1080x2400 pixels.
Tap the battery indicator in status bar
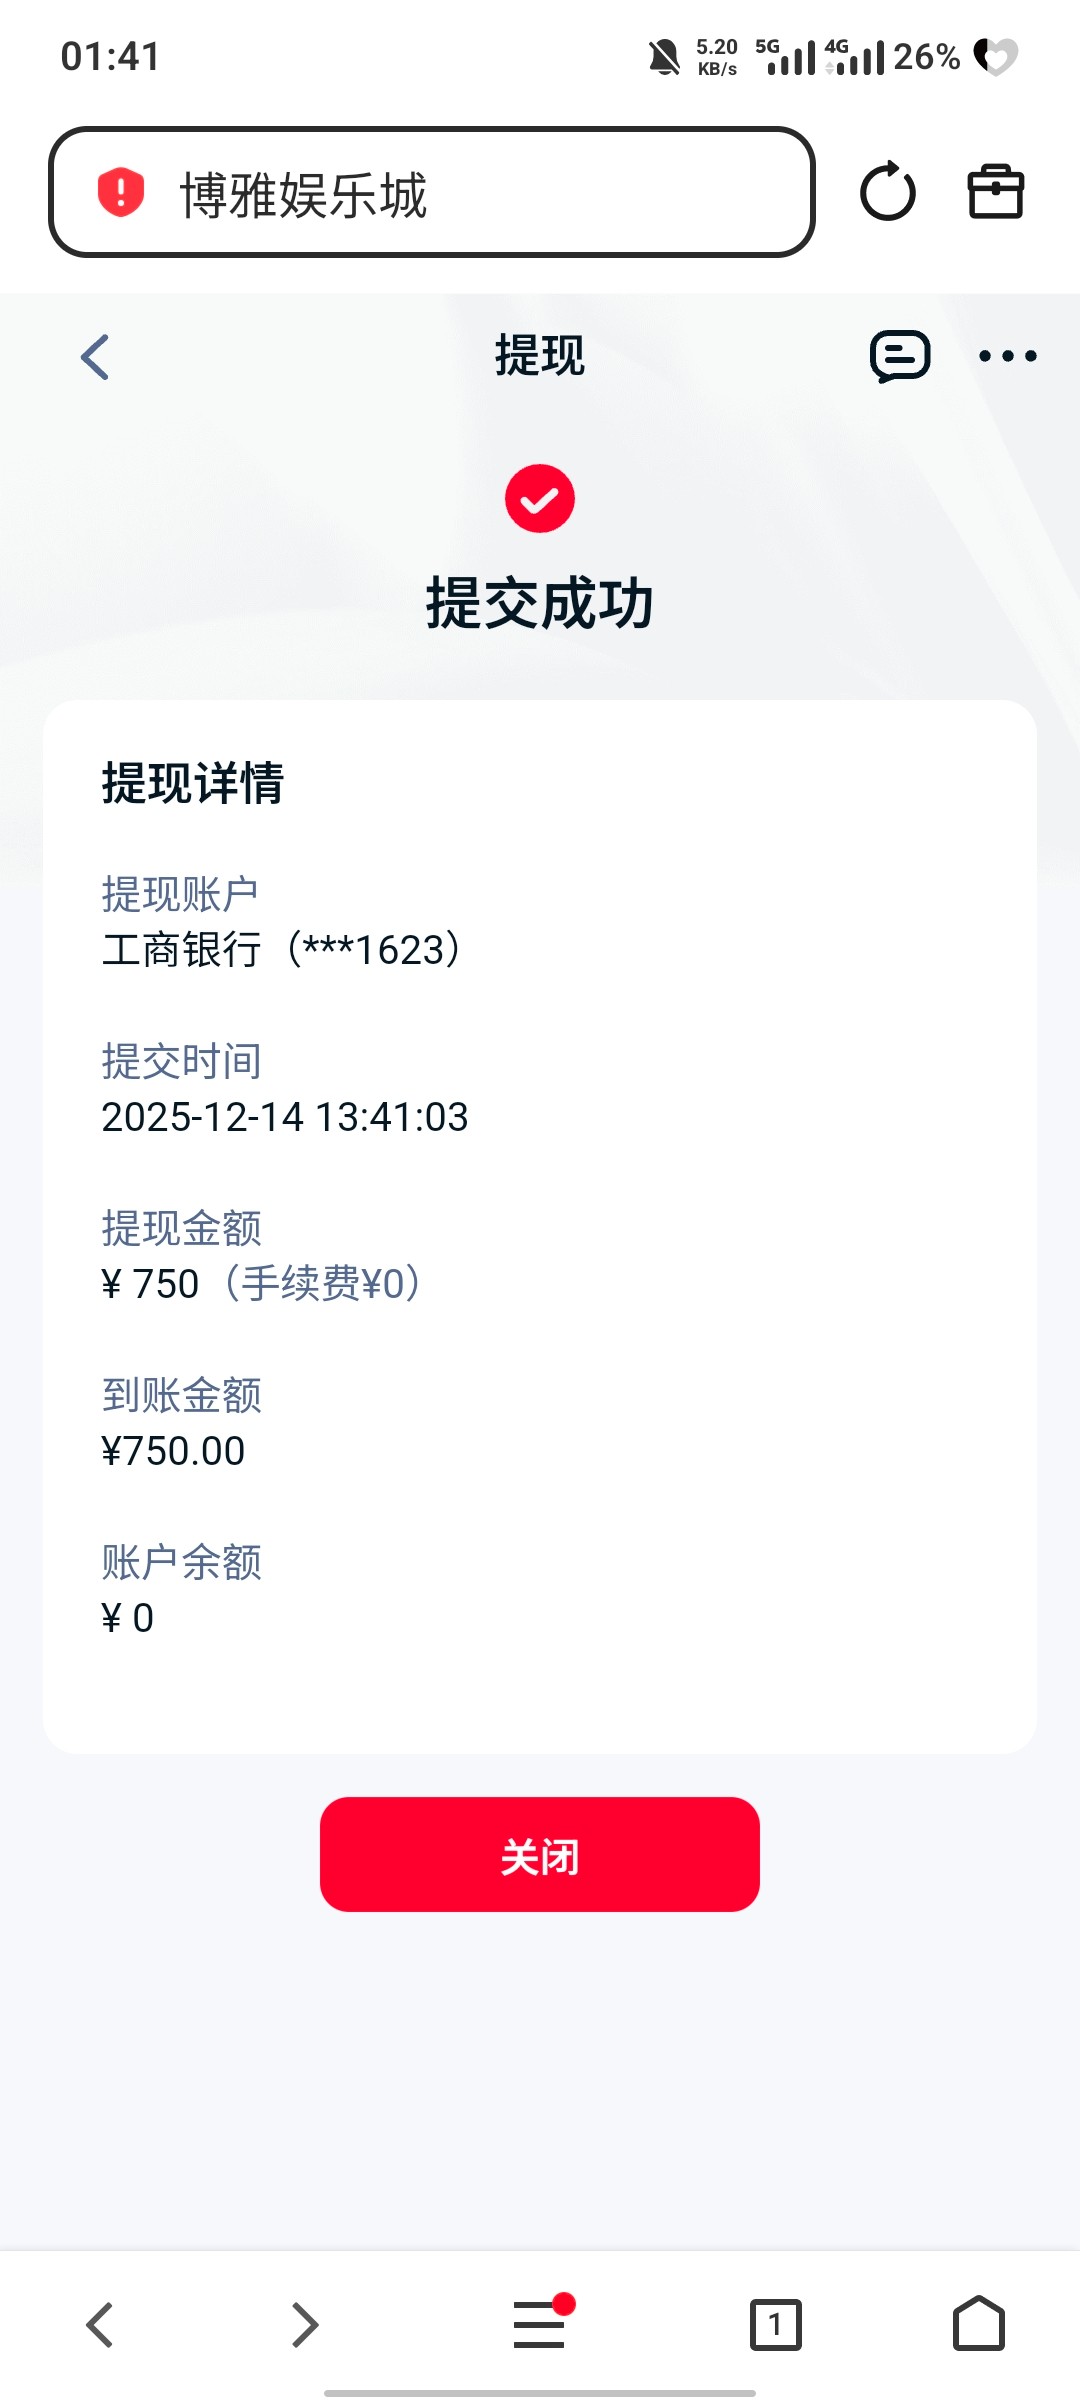[x=995, y=56]
